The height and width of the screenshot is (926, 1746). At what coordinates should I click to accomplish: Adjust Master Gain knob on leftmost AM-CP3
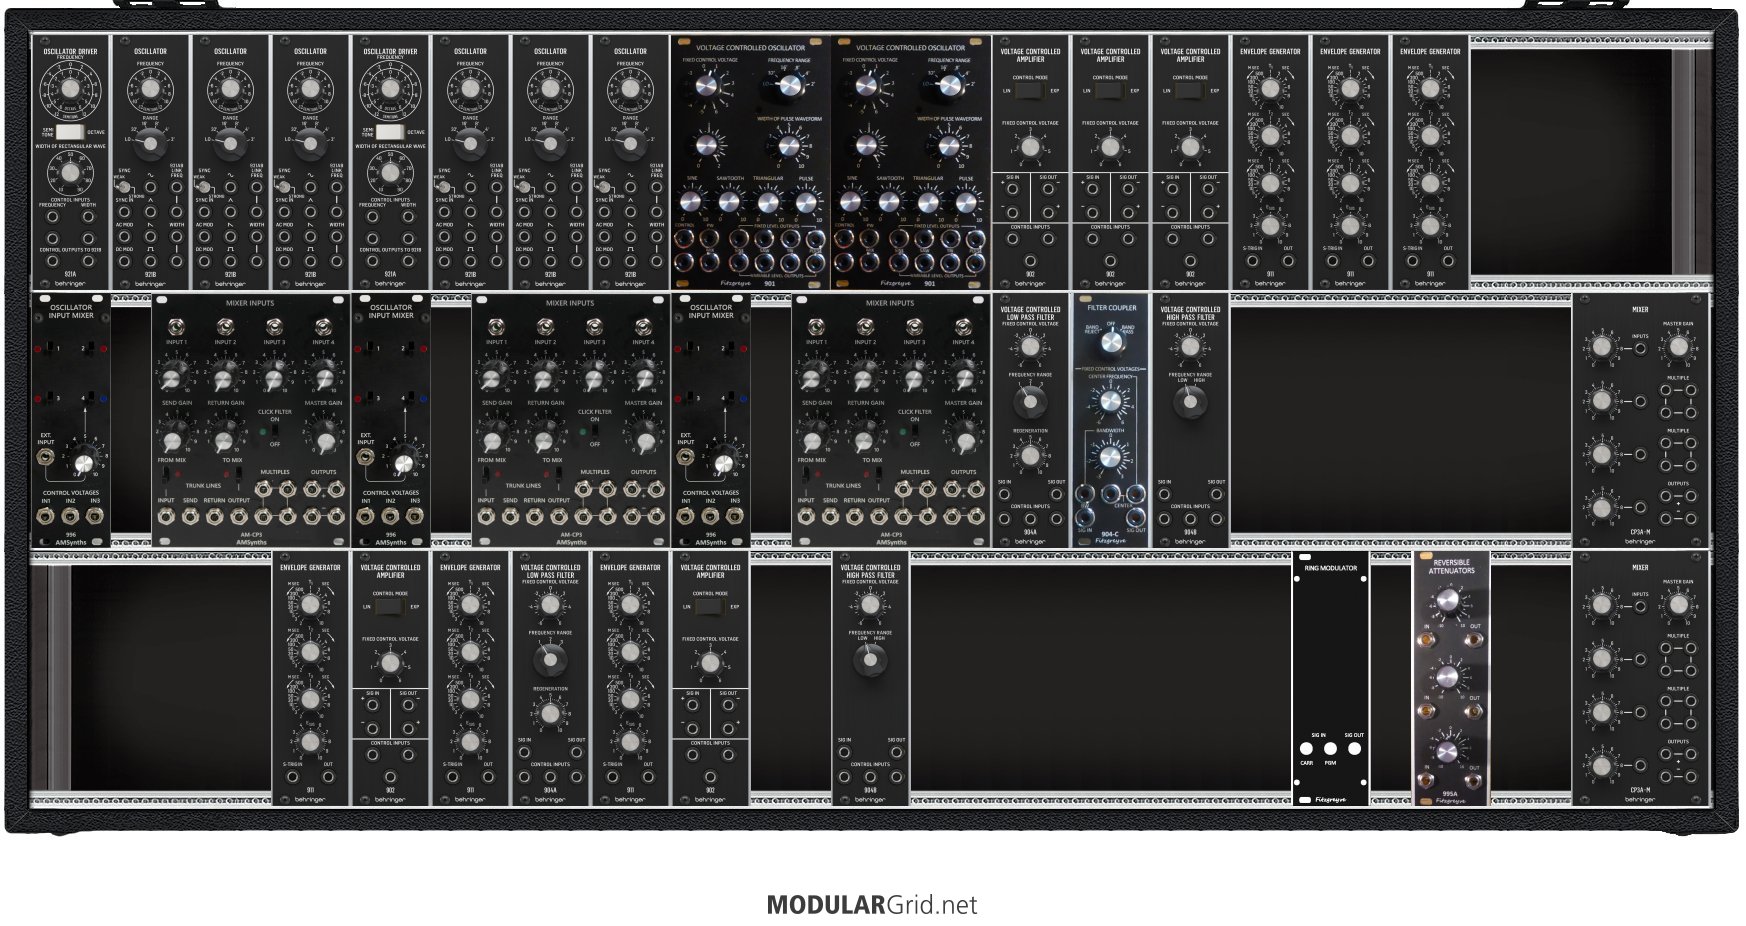point(324,437)
